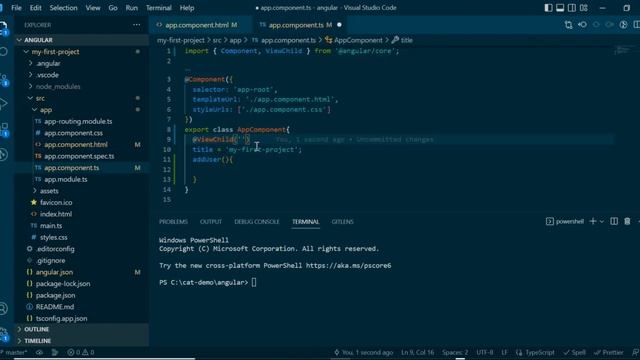Click the split terminal icon
Screen dimensions: 640x360
614,221
